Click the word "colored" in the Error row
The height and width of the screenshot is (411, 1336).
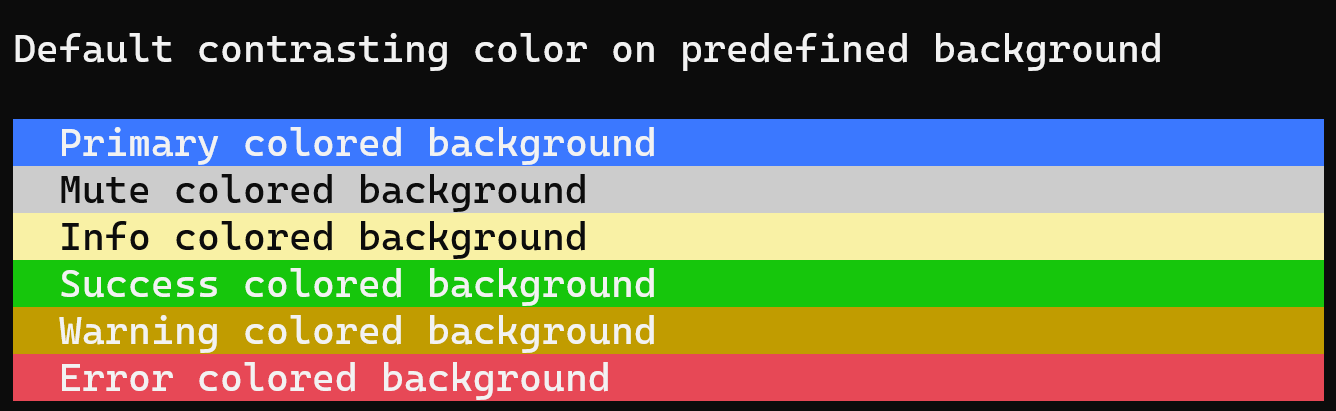click(x=277, y=378)
